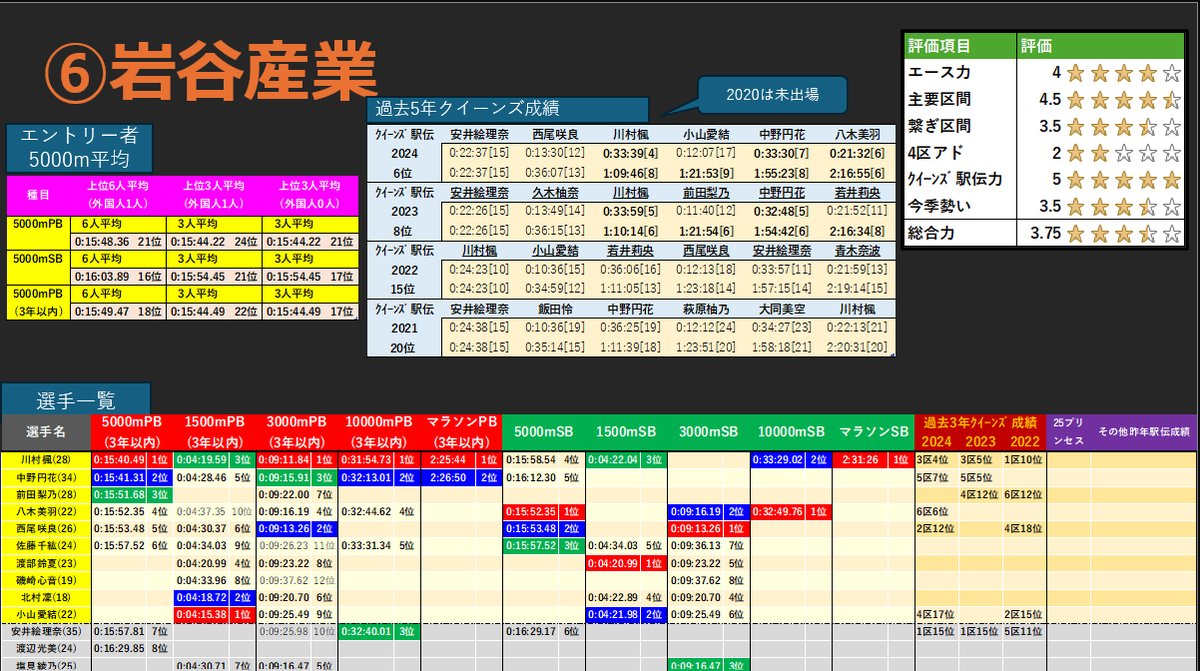
Task: Click the 5000mSB column header
Action: tap(543, 432)
